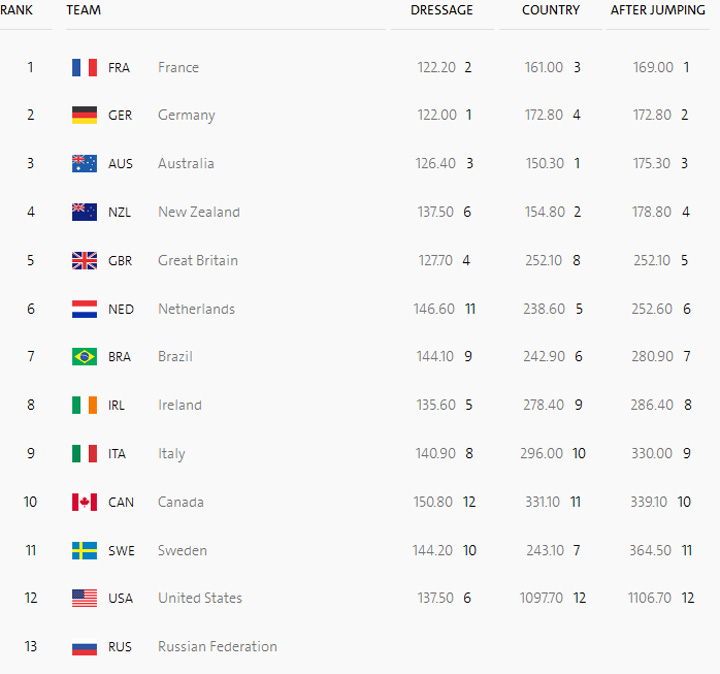
Task: Click the Sweden flag icon
Action: pyautogui.click(x=84, y=550)
